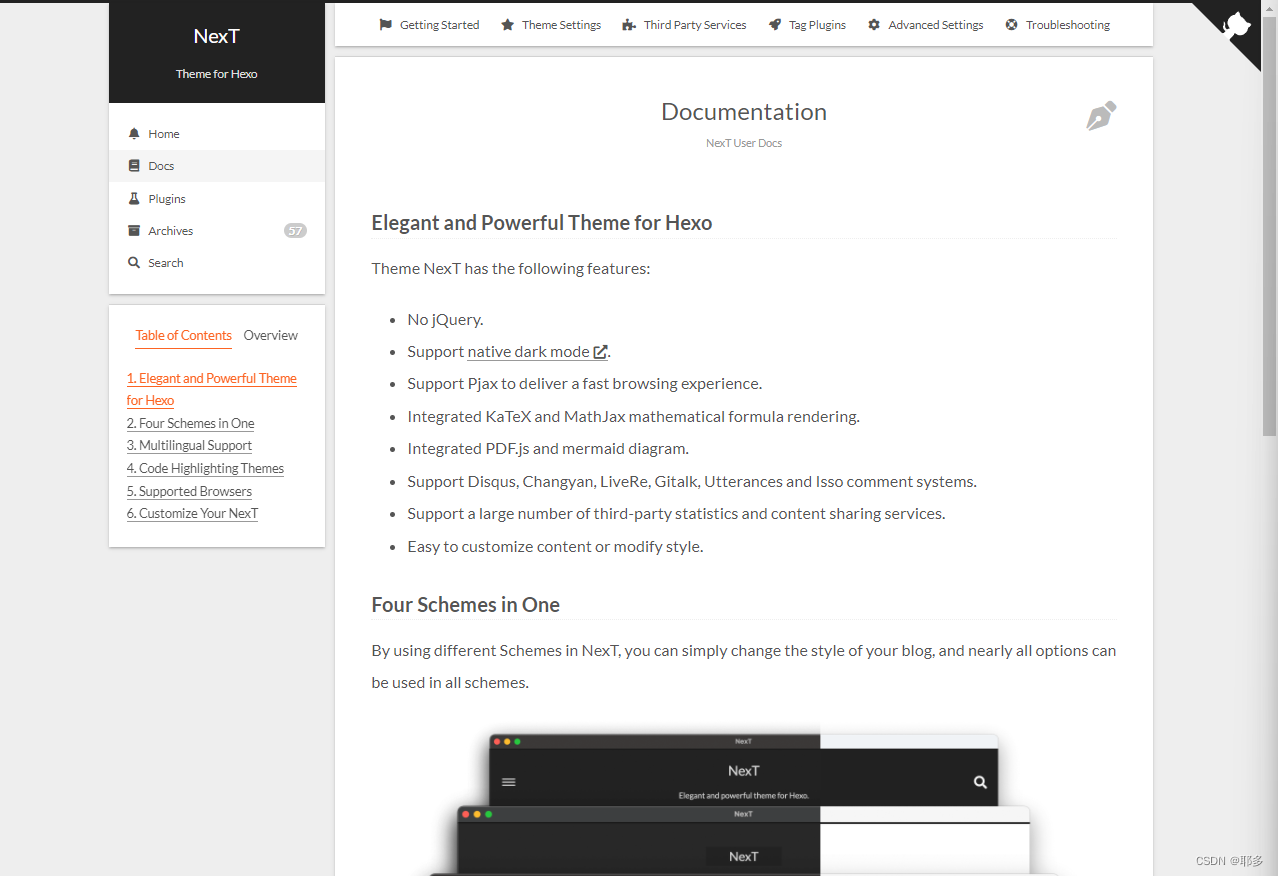Jump to Four Schemes in One section
The width and height of the screenshot is (1278, 876).
191,423
